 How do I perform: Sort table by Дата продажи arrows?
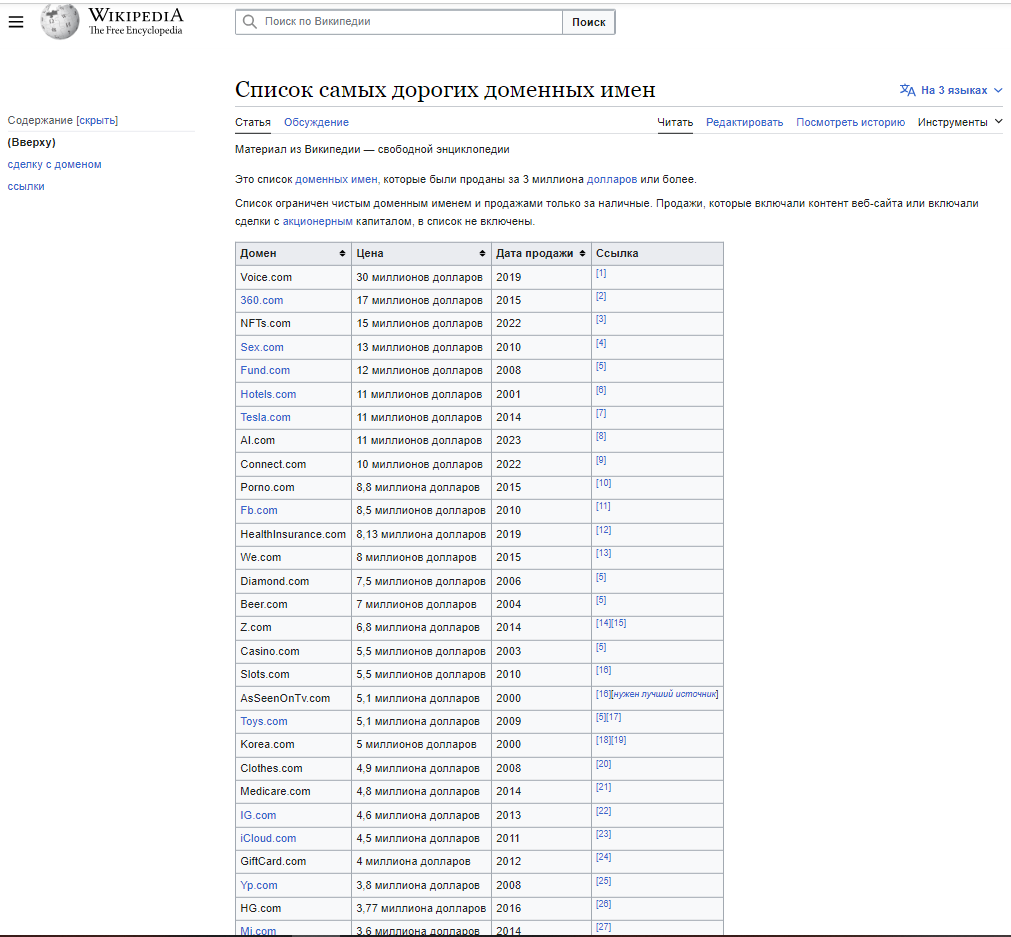pos(582,253)
